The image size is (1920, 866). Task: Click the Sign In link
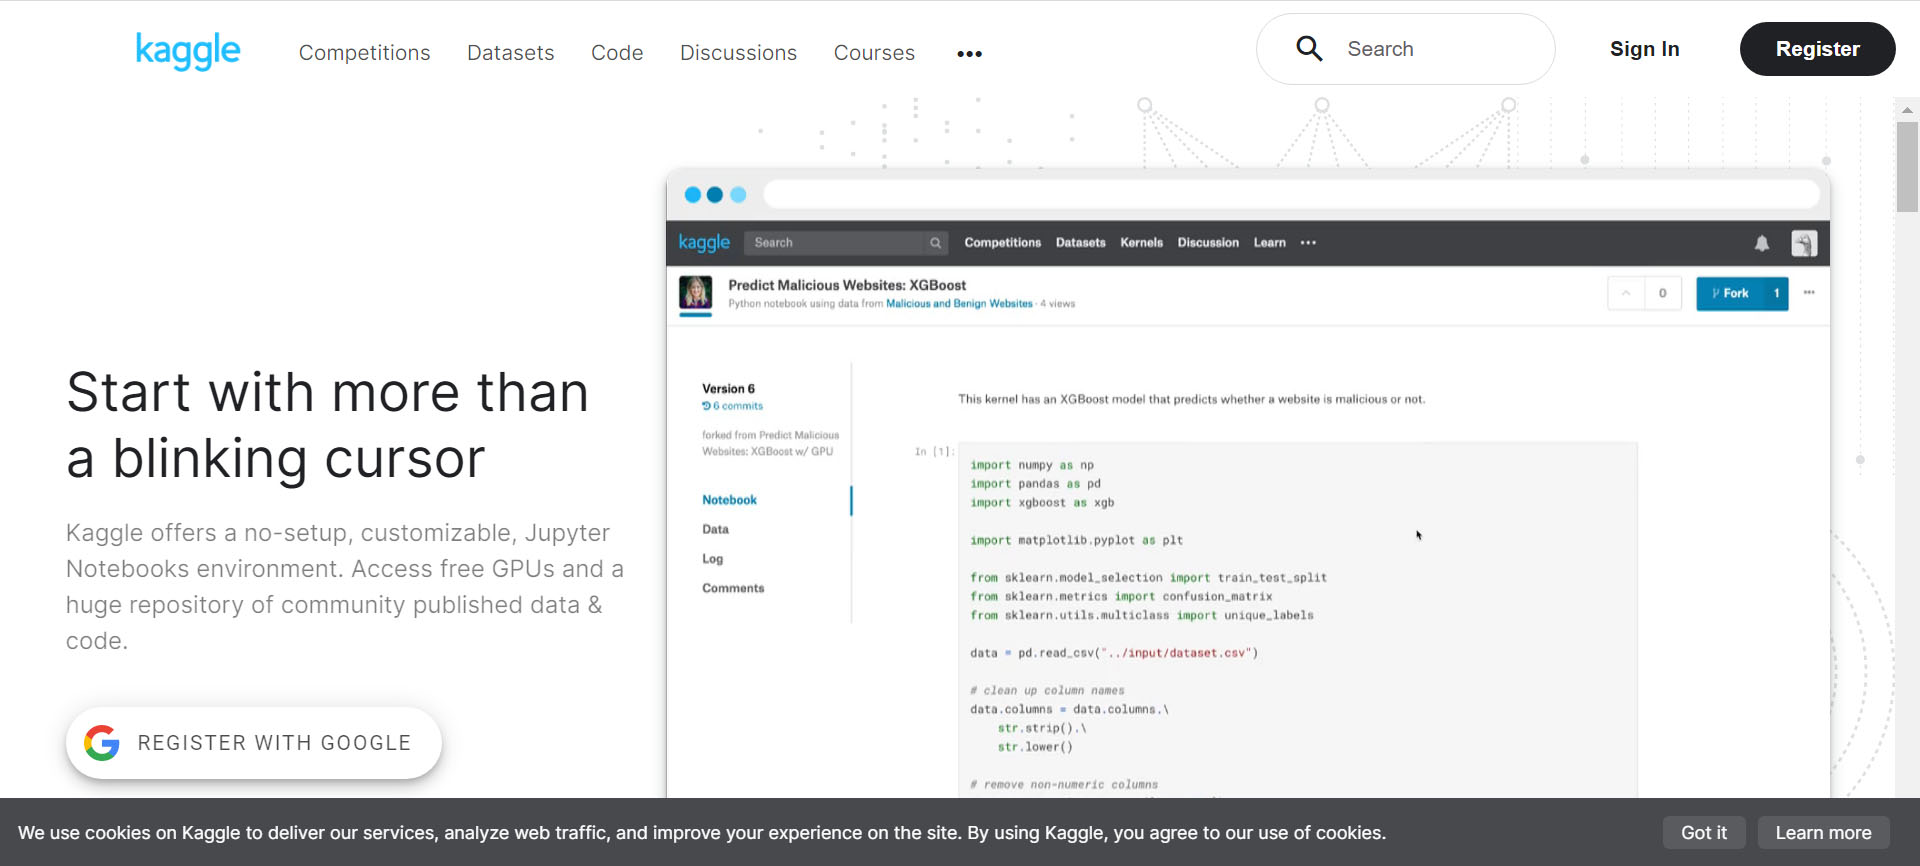pyautogui.click(x=1644, y=49)
